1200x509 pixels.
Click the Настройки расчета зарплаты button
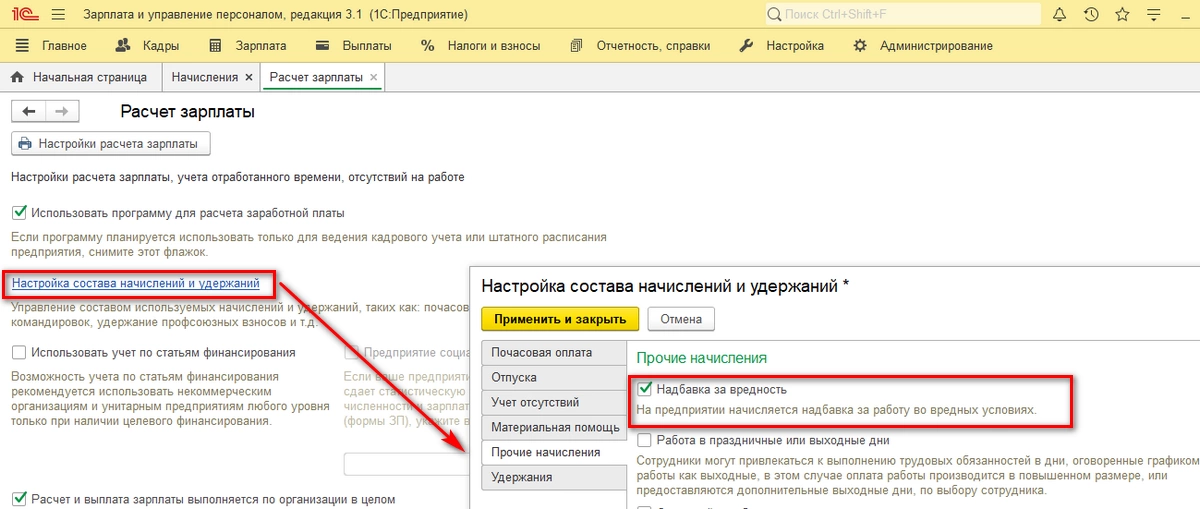point(110,144)
